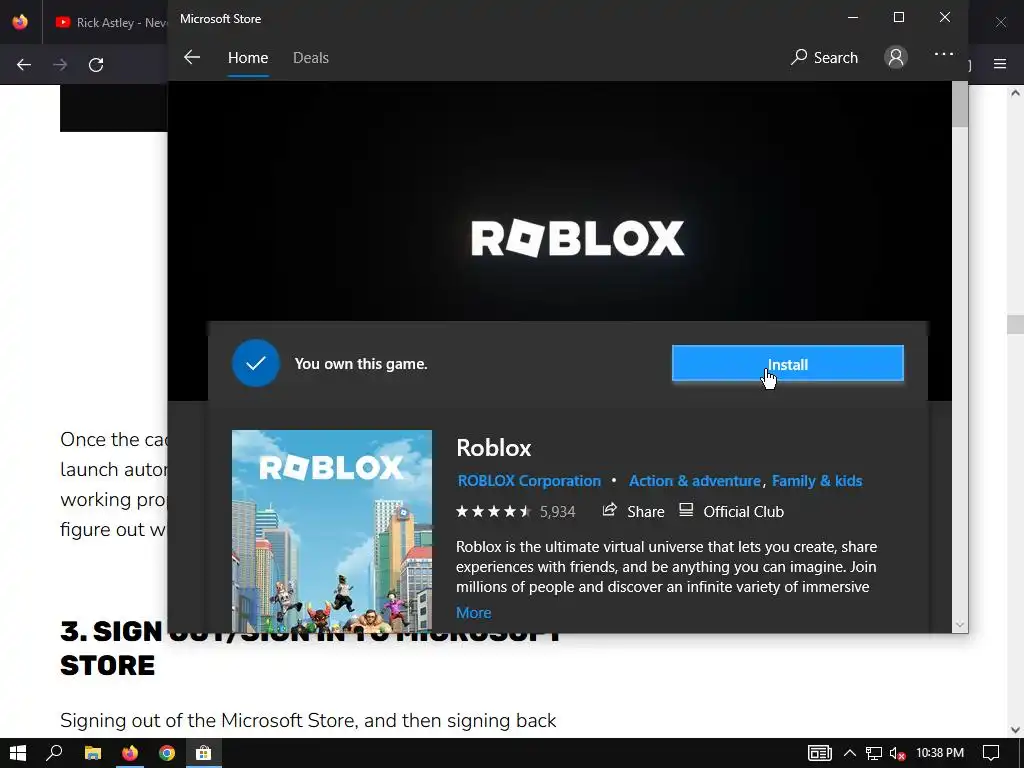Image resolution: width=1024 pixels, height=768 pixels.
Task: Go back in Microsoft Store
Action: pyautogui.click(x=191, y=57)
